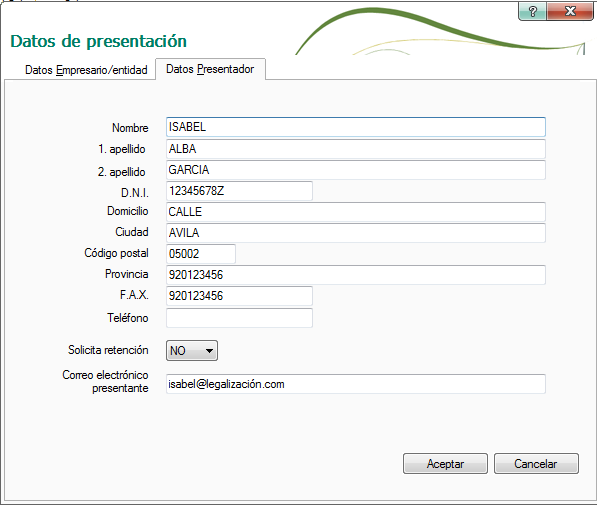This screenshot has height=505, width=597.
Task: Click the Código postal field 05002
Action: (201, 254)
